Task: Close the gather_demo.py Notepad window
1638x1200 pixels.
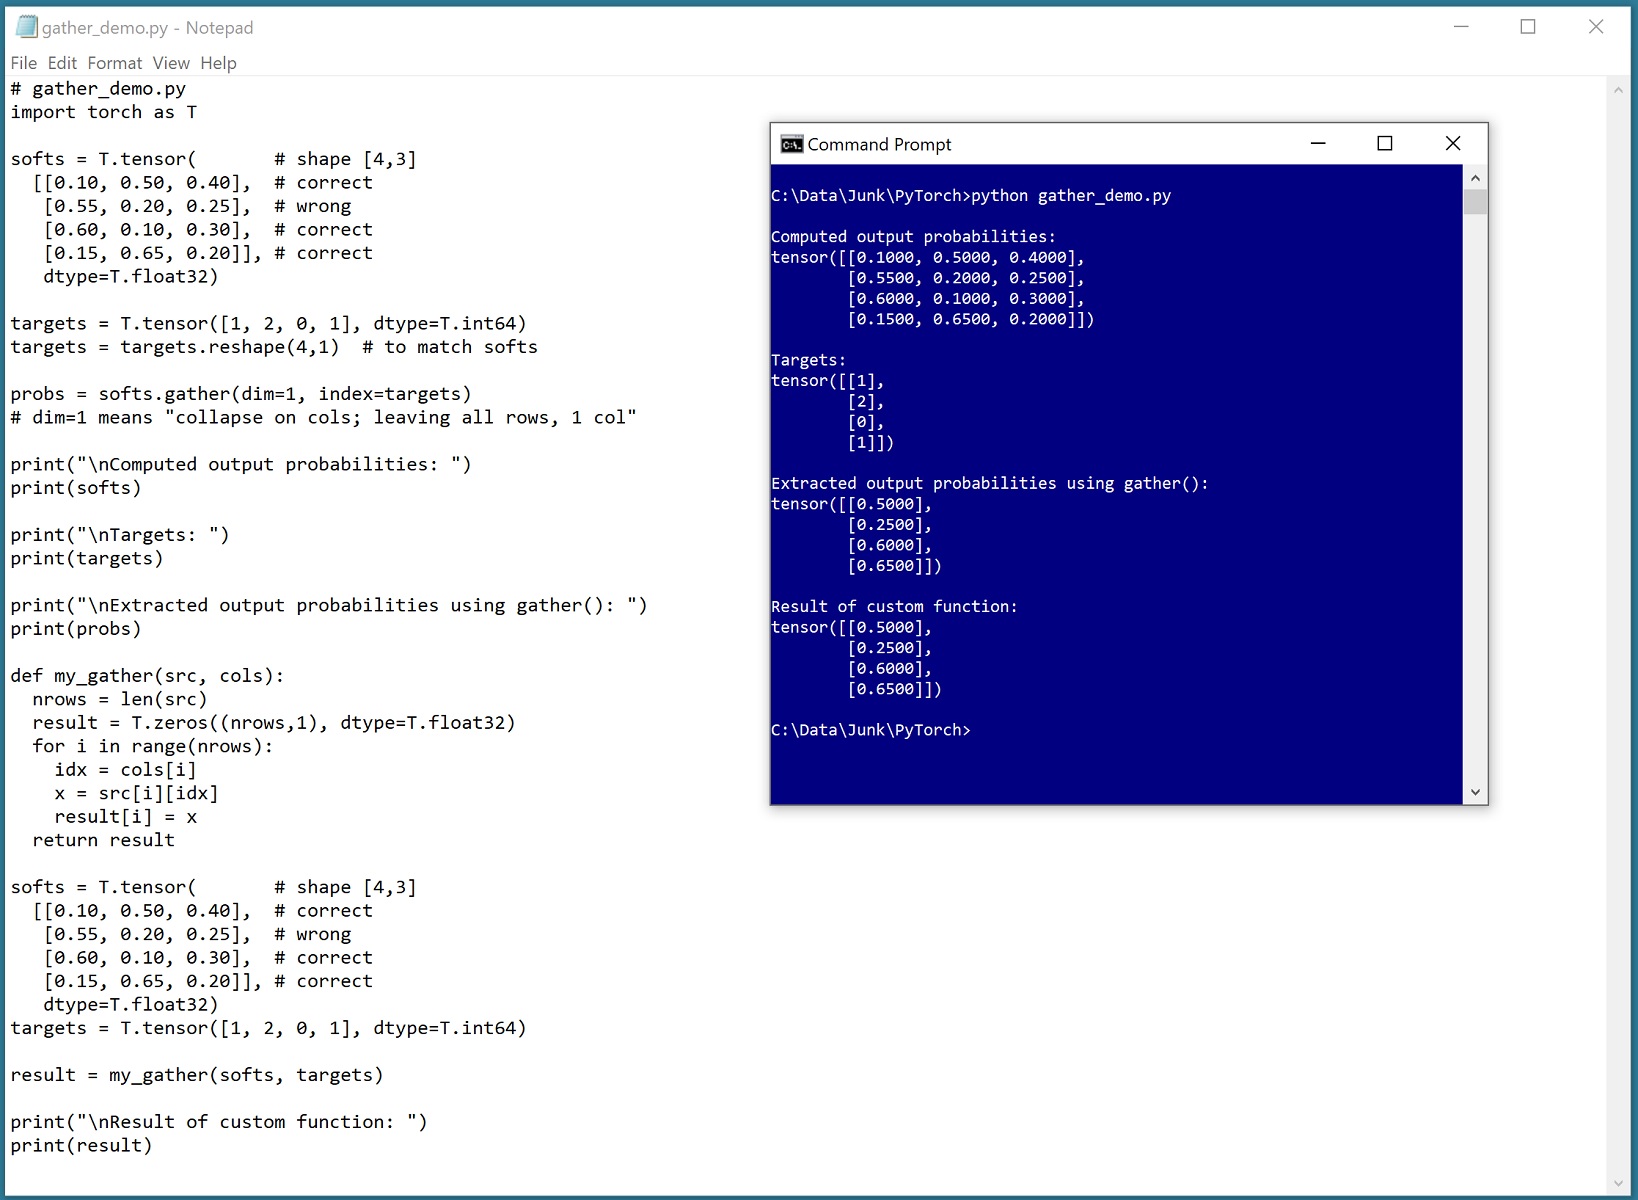Action: click(x=1596, y=27)
